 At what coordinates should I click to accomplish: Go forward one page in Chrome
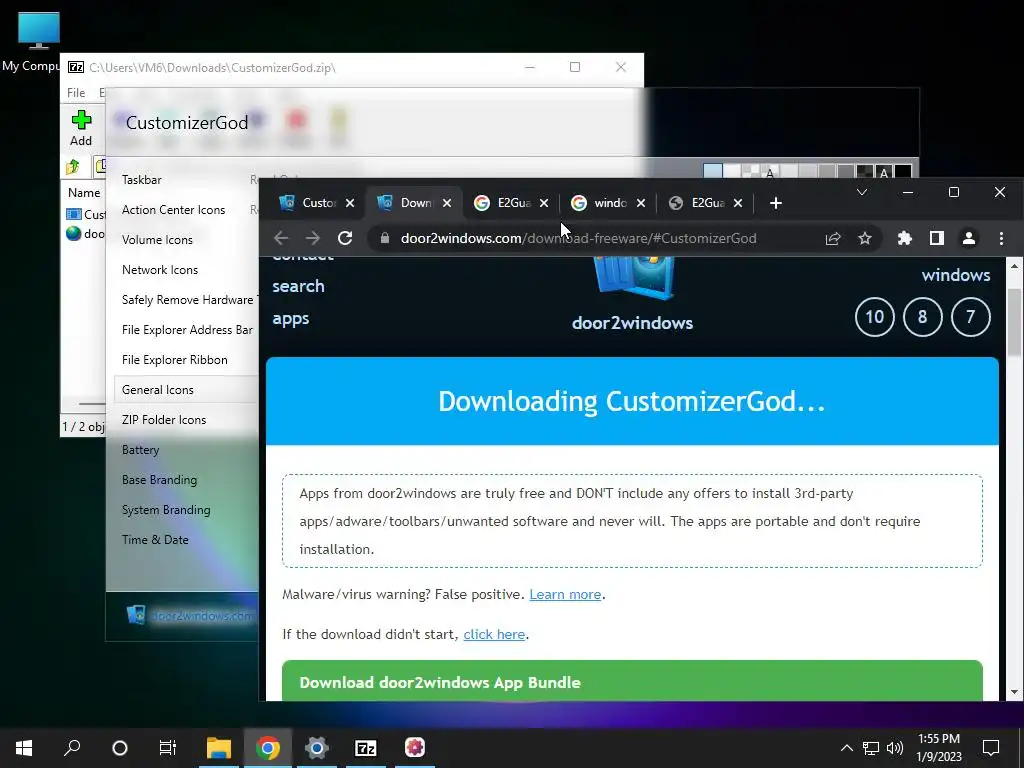313,238
